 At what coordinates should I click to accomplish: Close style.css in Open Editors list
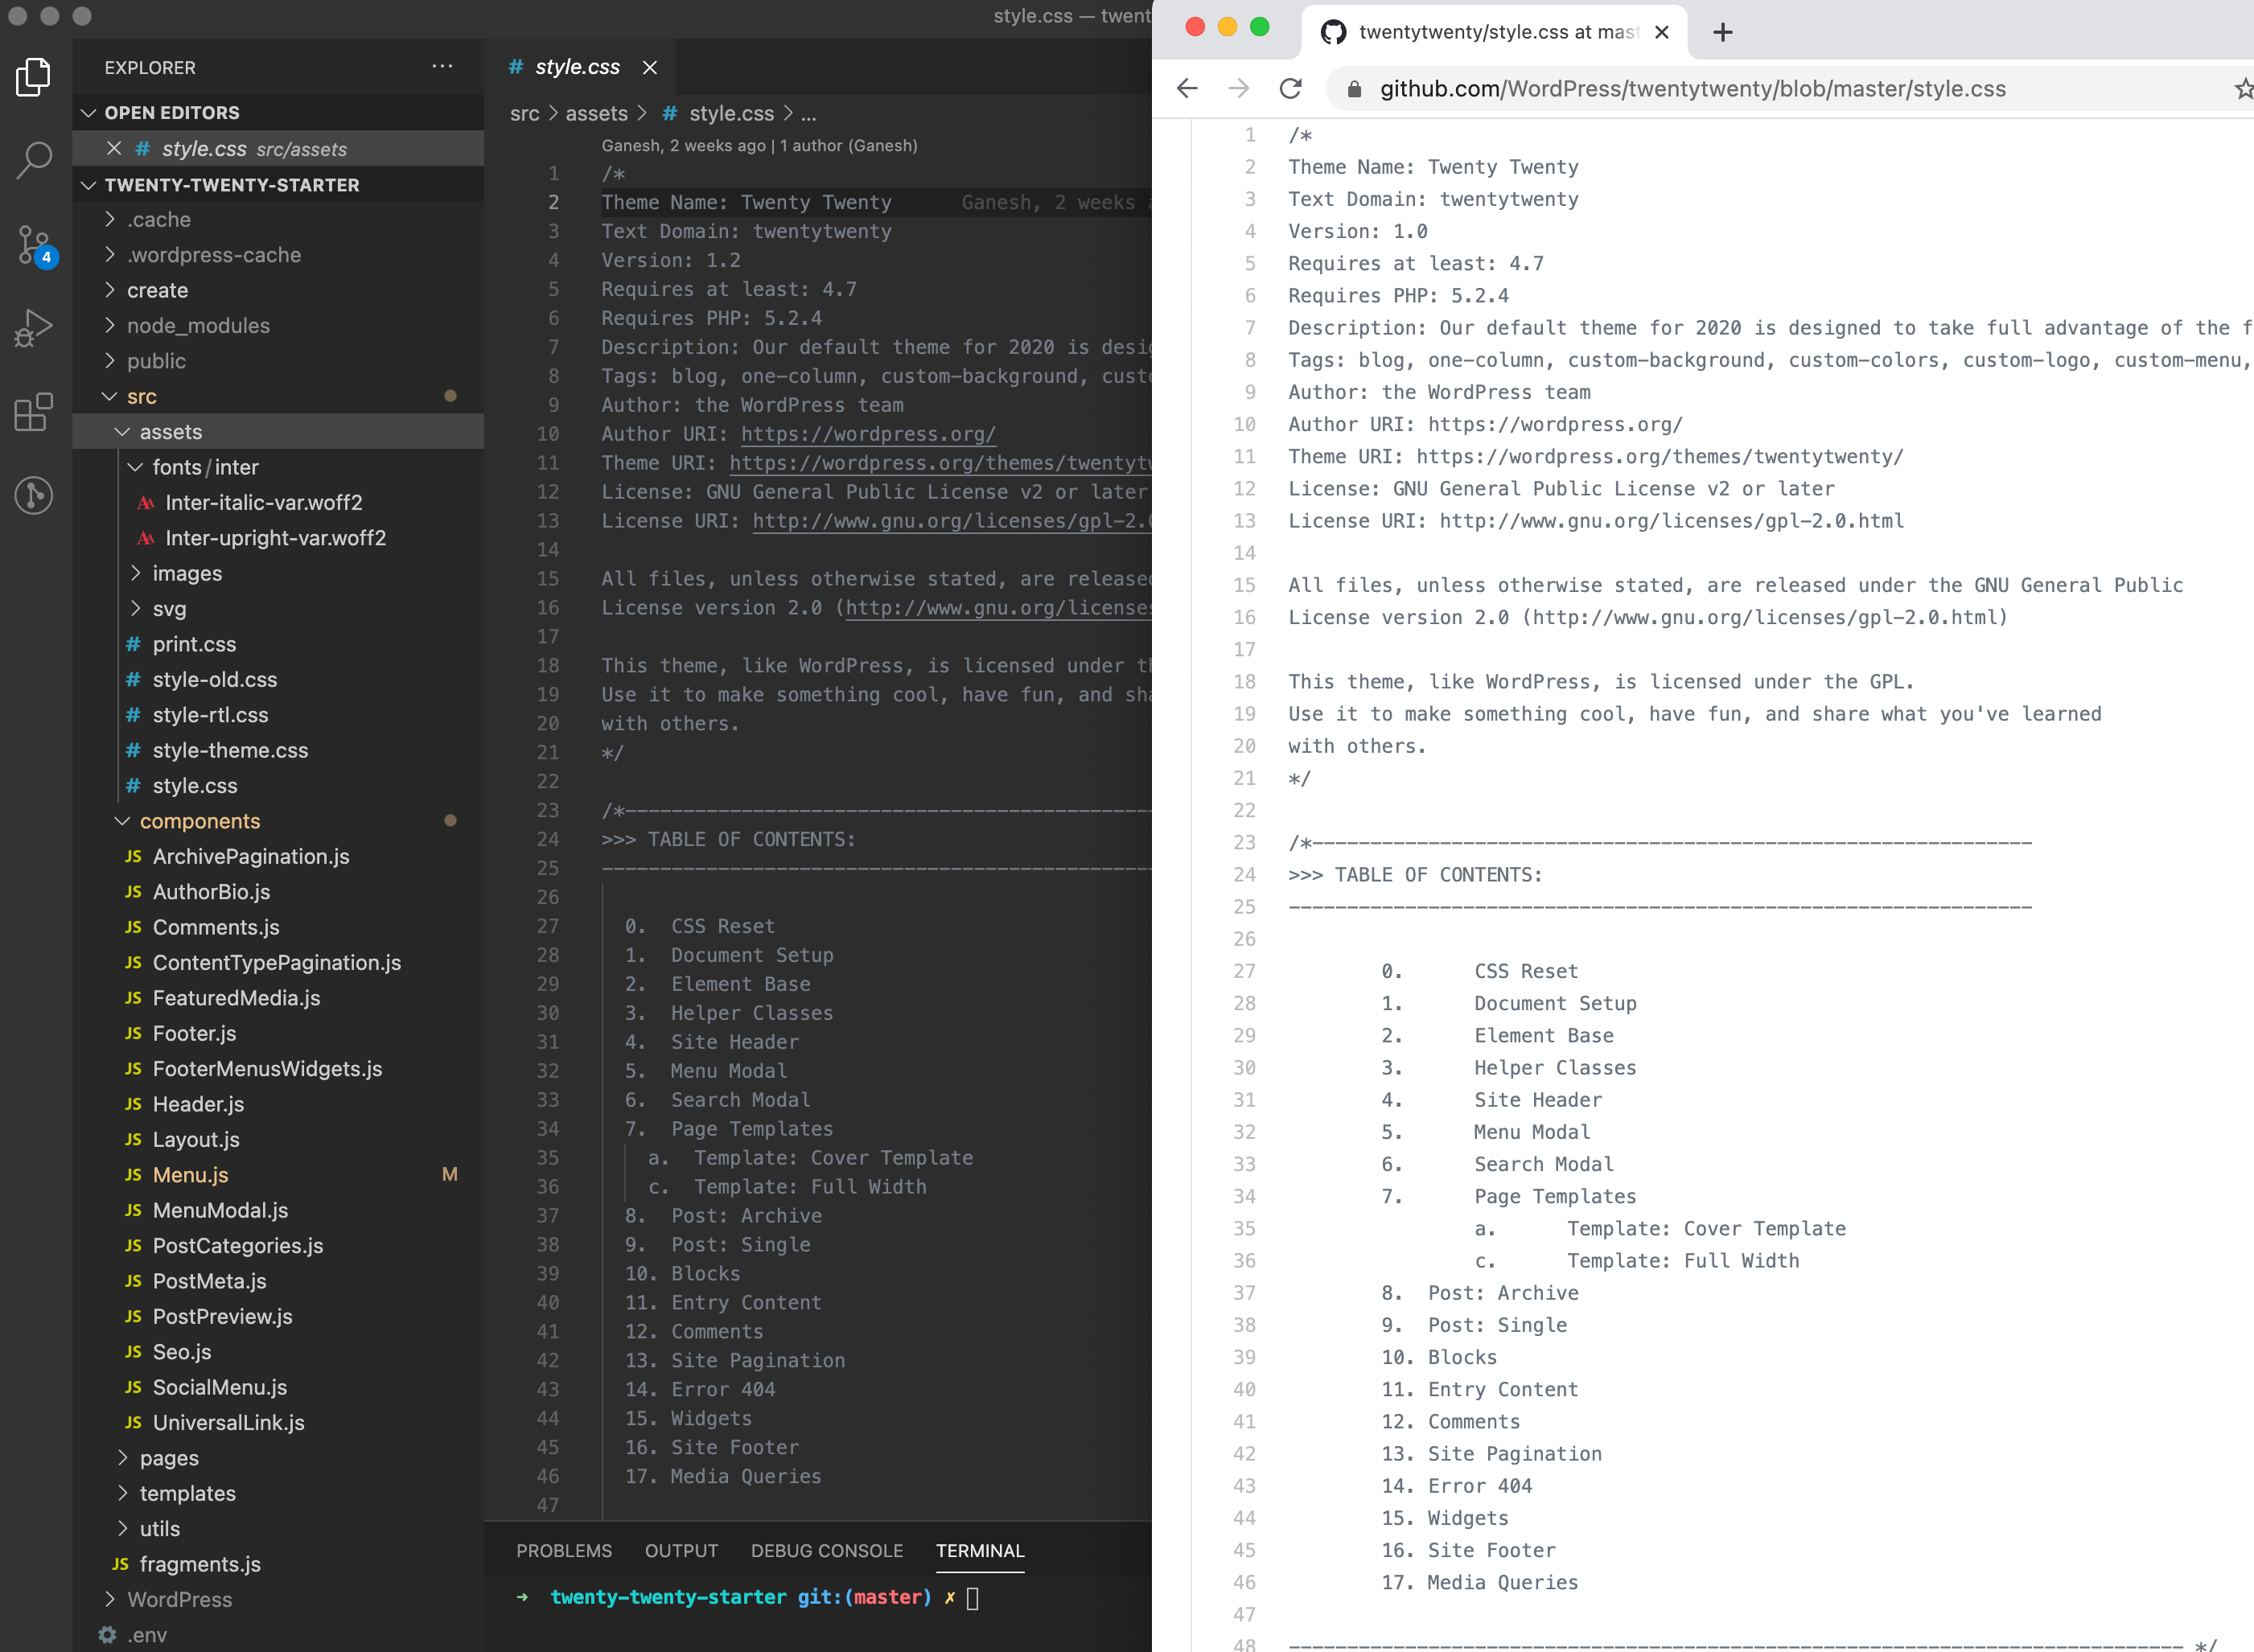[114, 148]
